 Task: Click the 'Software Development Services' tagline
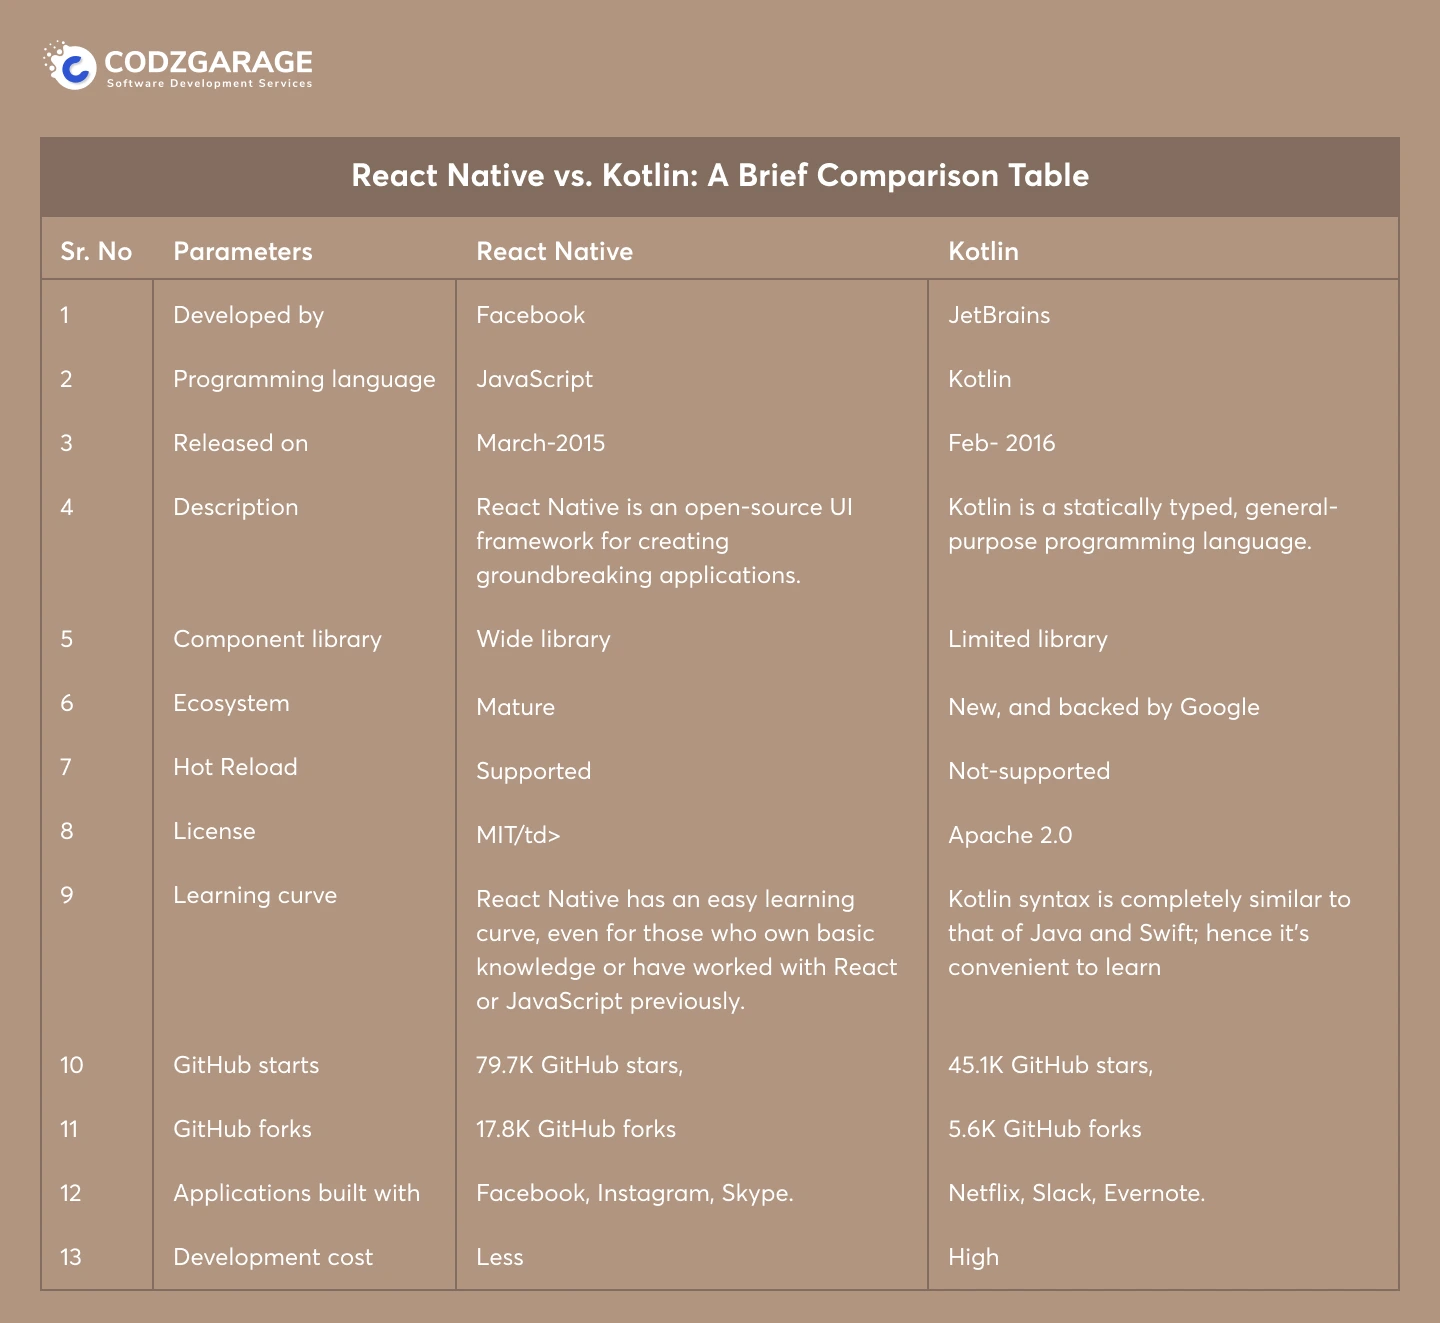point(210,84)
